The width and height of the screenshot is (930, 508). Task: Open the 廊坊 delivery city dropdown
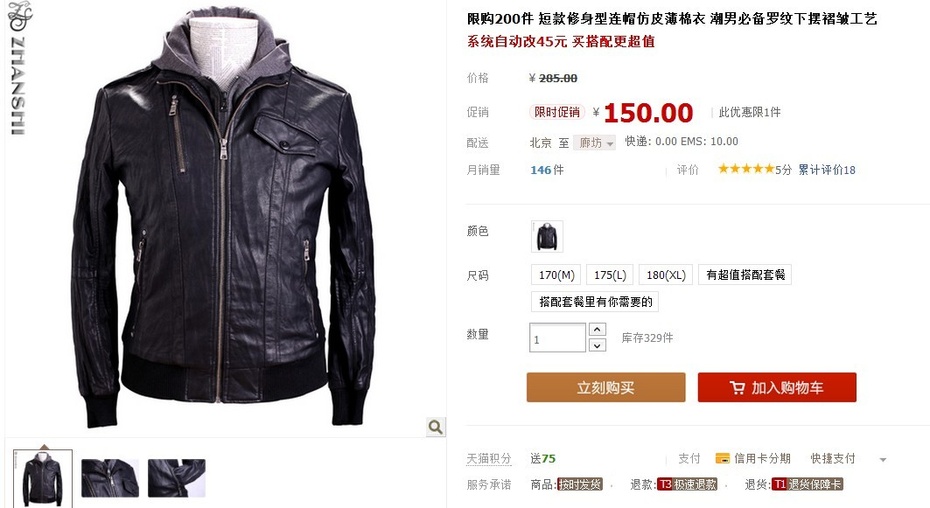[x=594, y=142]
